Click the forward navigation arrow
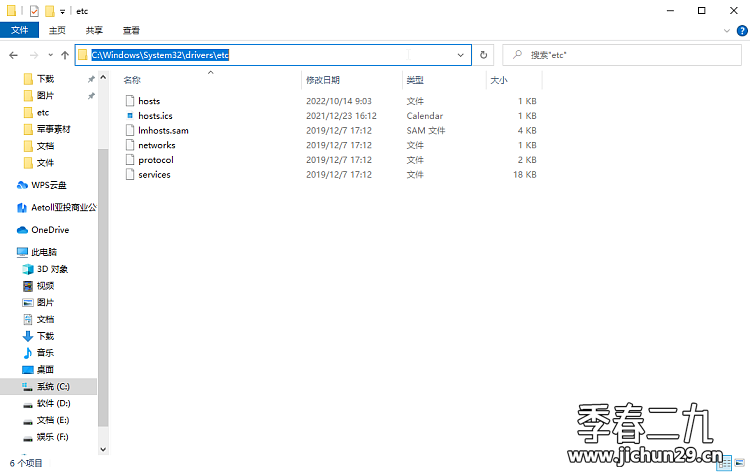Screen dimensions: 750x472 pyautogui.click(x=34, y=55)
